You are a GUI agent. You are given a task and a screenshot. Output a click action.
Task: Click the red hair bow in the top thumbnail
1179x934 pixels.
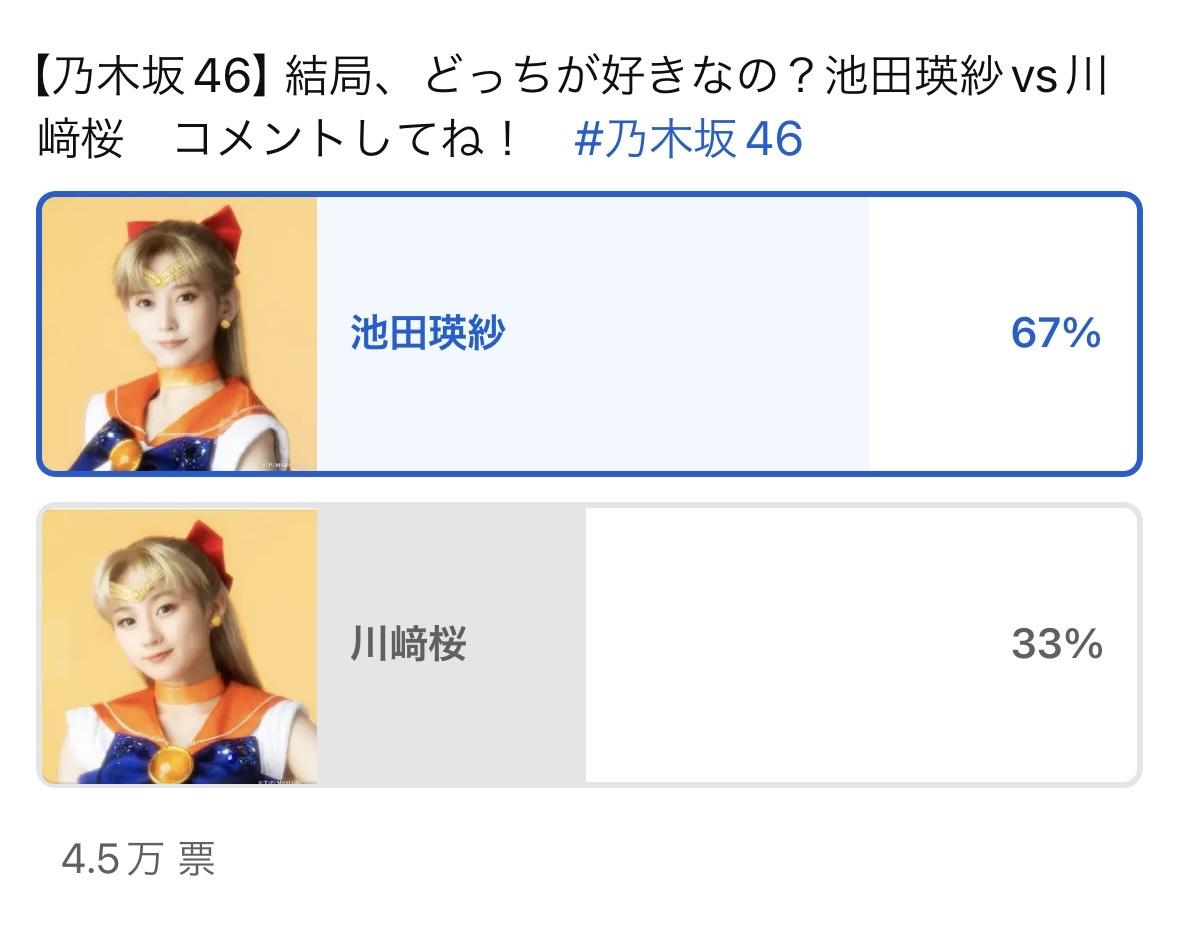click(x=186, y=229)
